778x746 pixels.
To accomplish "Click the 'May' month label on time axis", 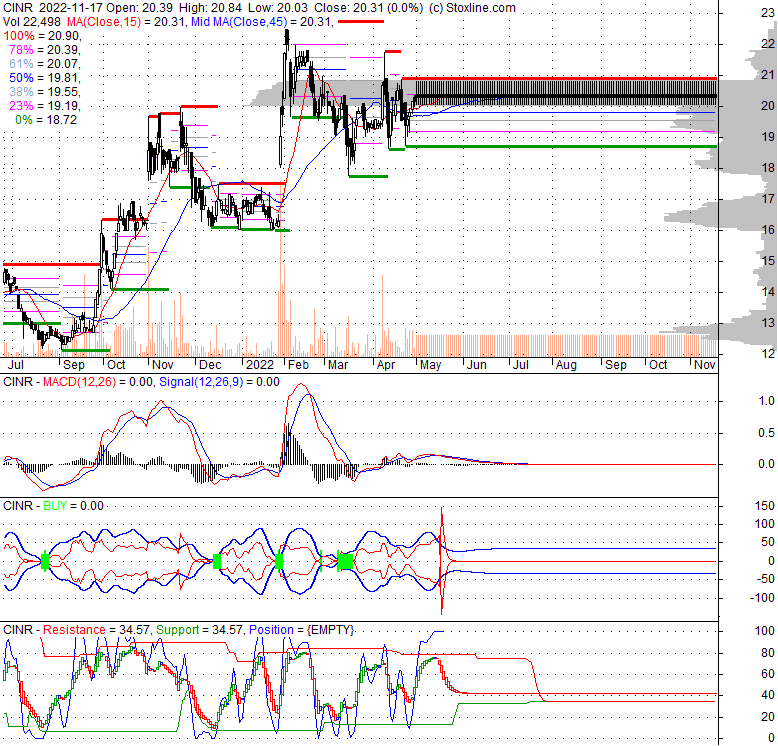I will (x=430, y=365).
